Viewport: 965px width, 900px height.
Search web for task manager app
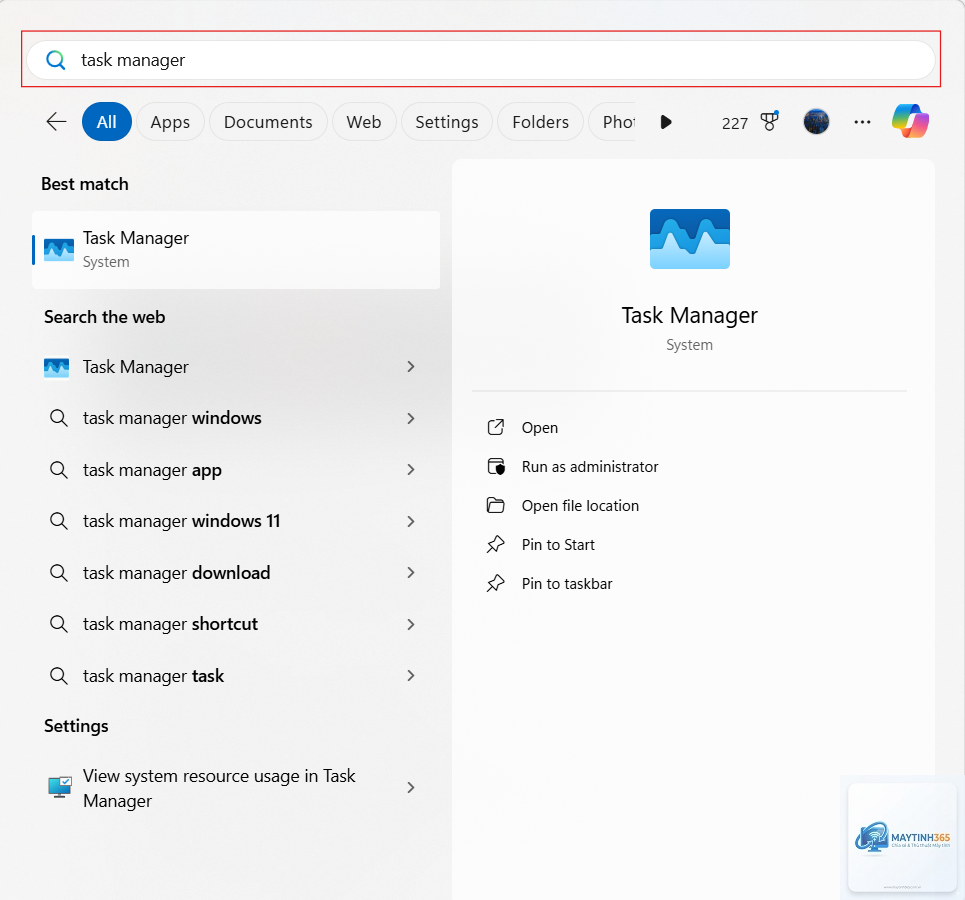click(x=152, y=470)
